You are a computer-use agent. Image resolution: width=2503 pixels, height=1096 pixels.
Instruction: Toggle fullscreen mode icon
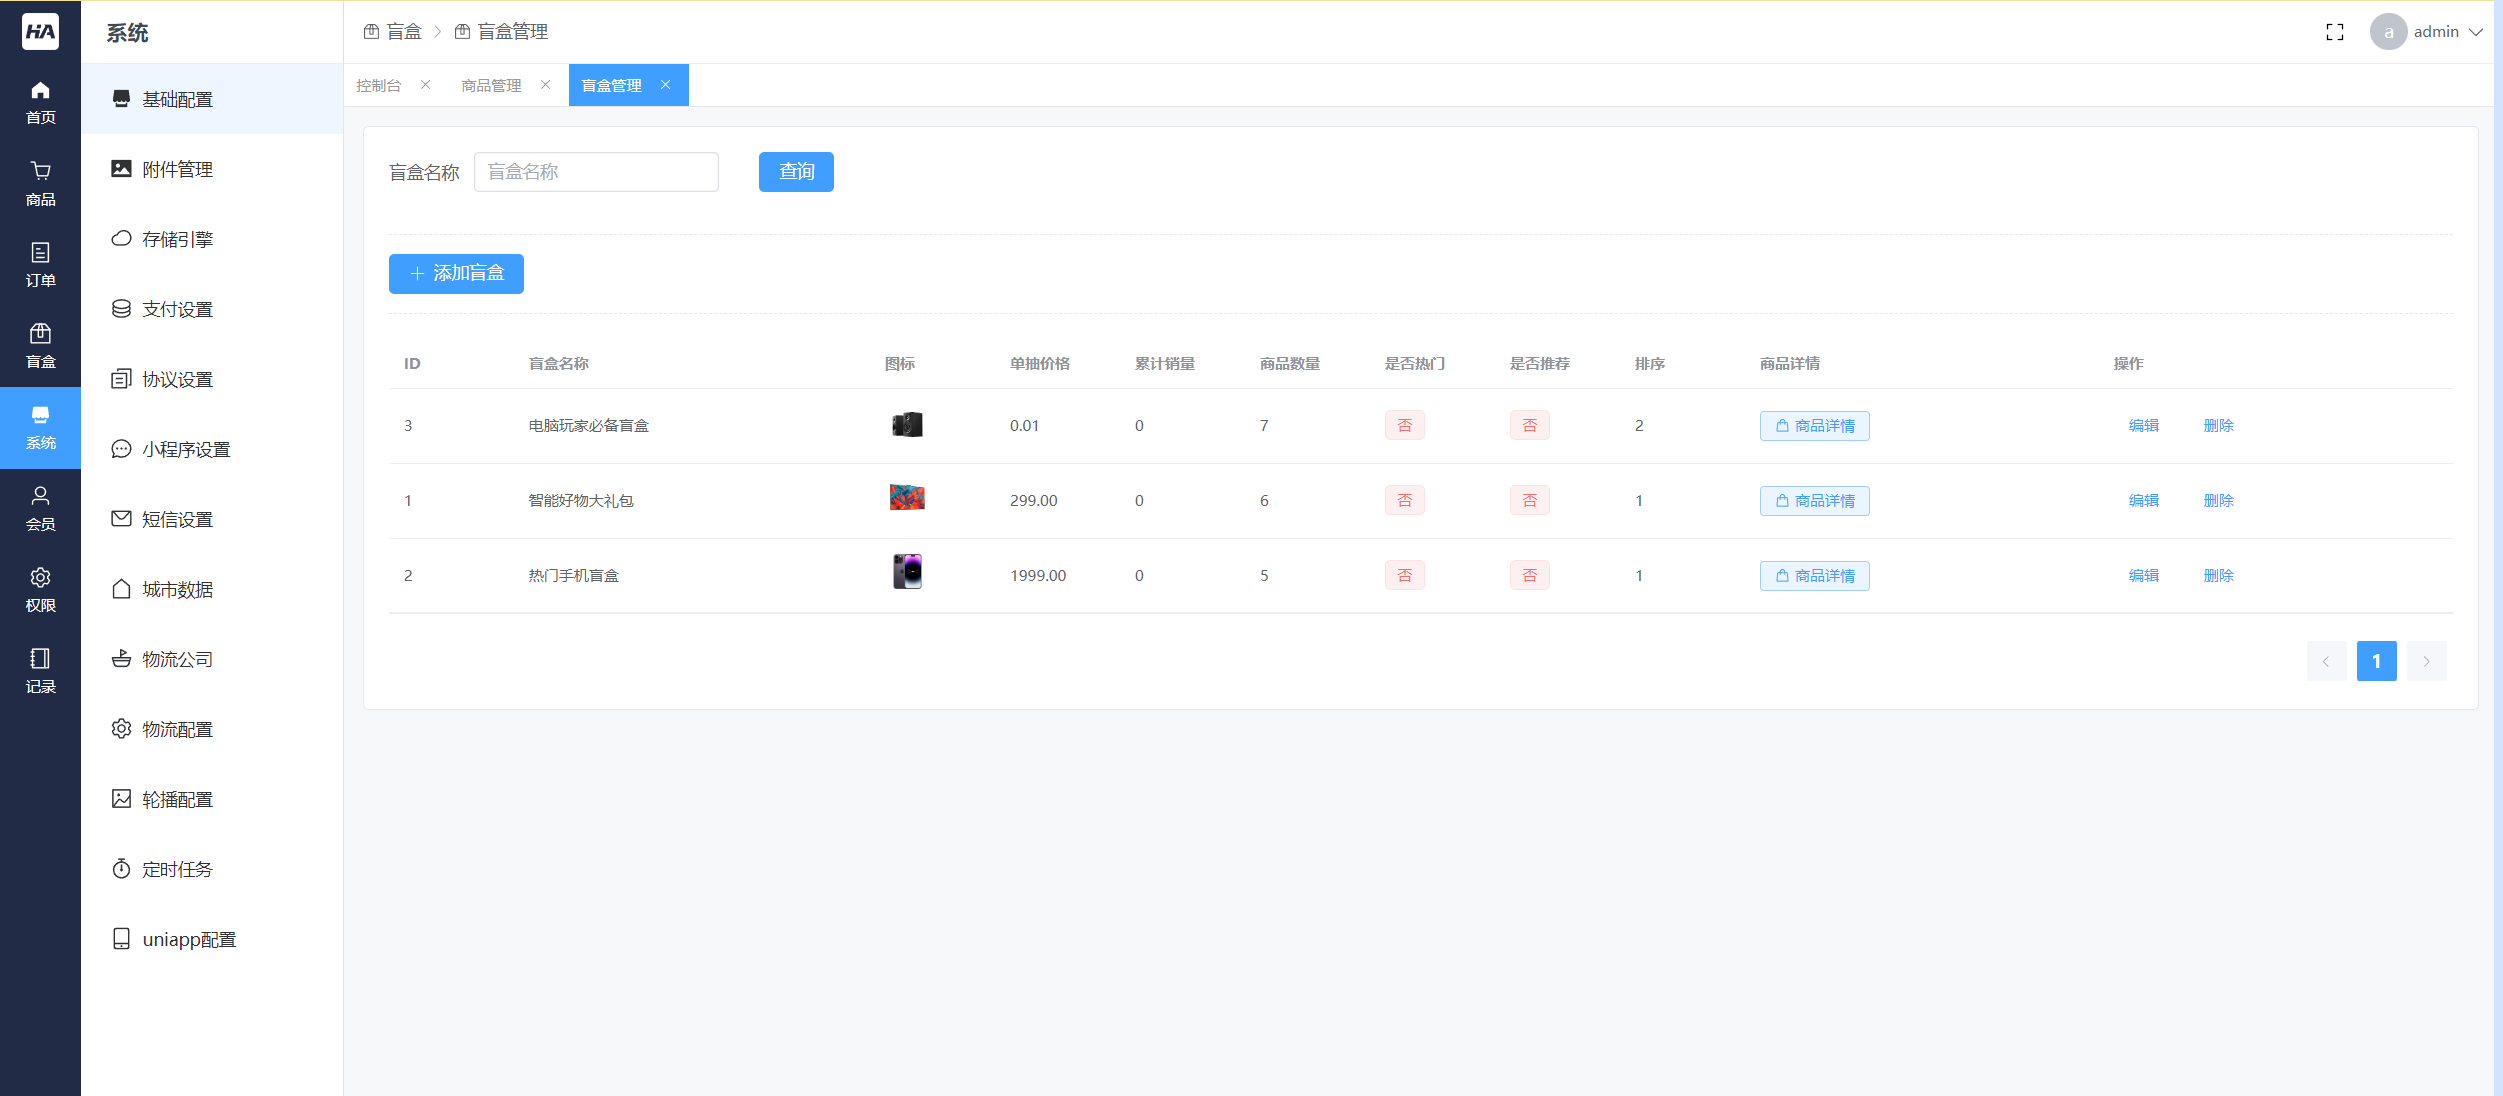point(2334,32)
